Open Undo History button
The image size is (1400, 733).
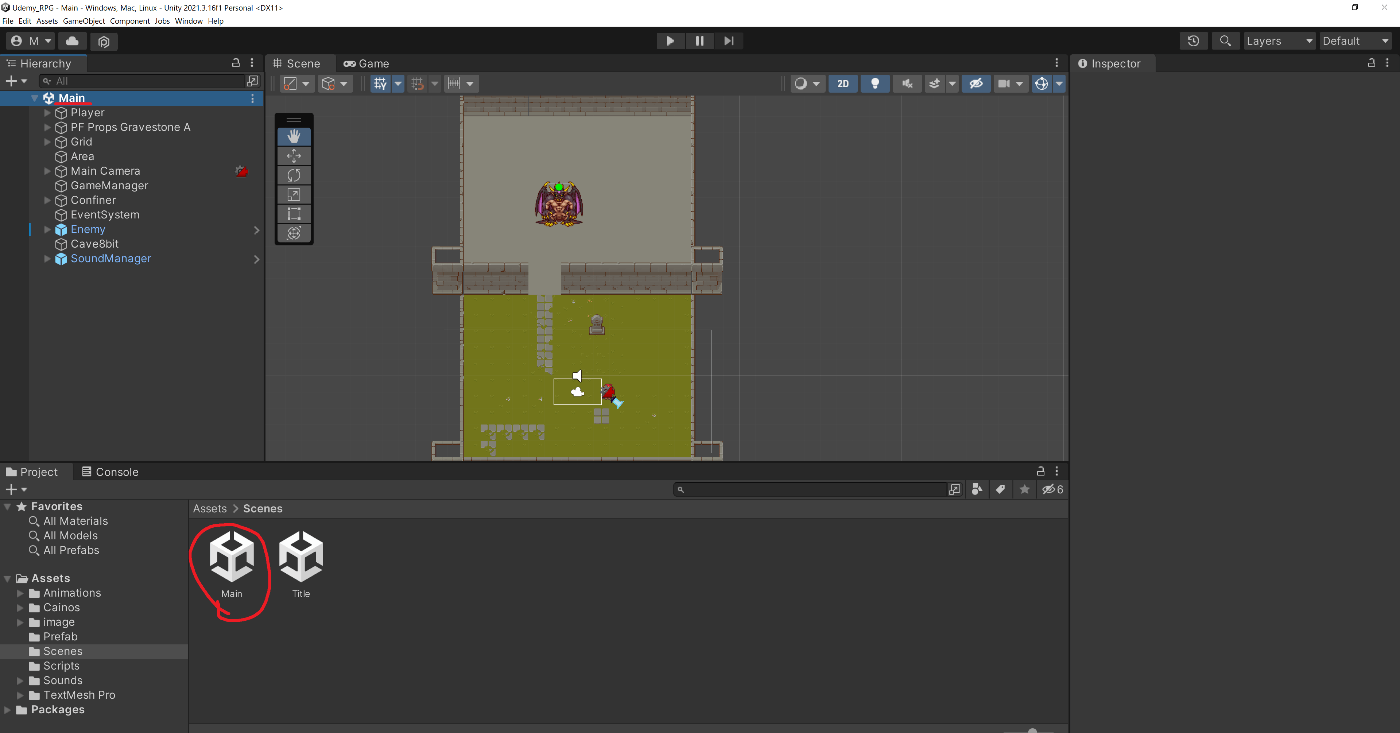[1193, 41]
